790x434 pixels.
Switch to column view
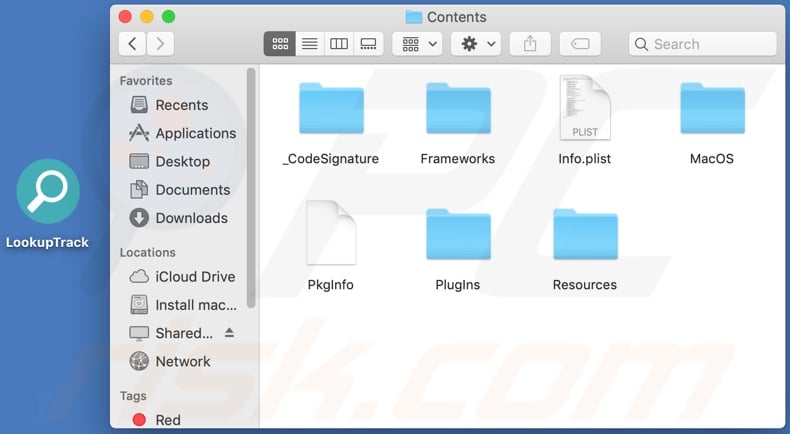(x=339, y=44)
